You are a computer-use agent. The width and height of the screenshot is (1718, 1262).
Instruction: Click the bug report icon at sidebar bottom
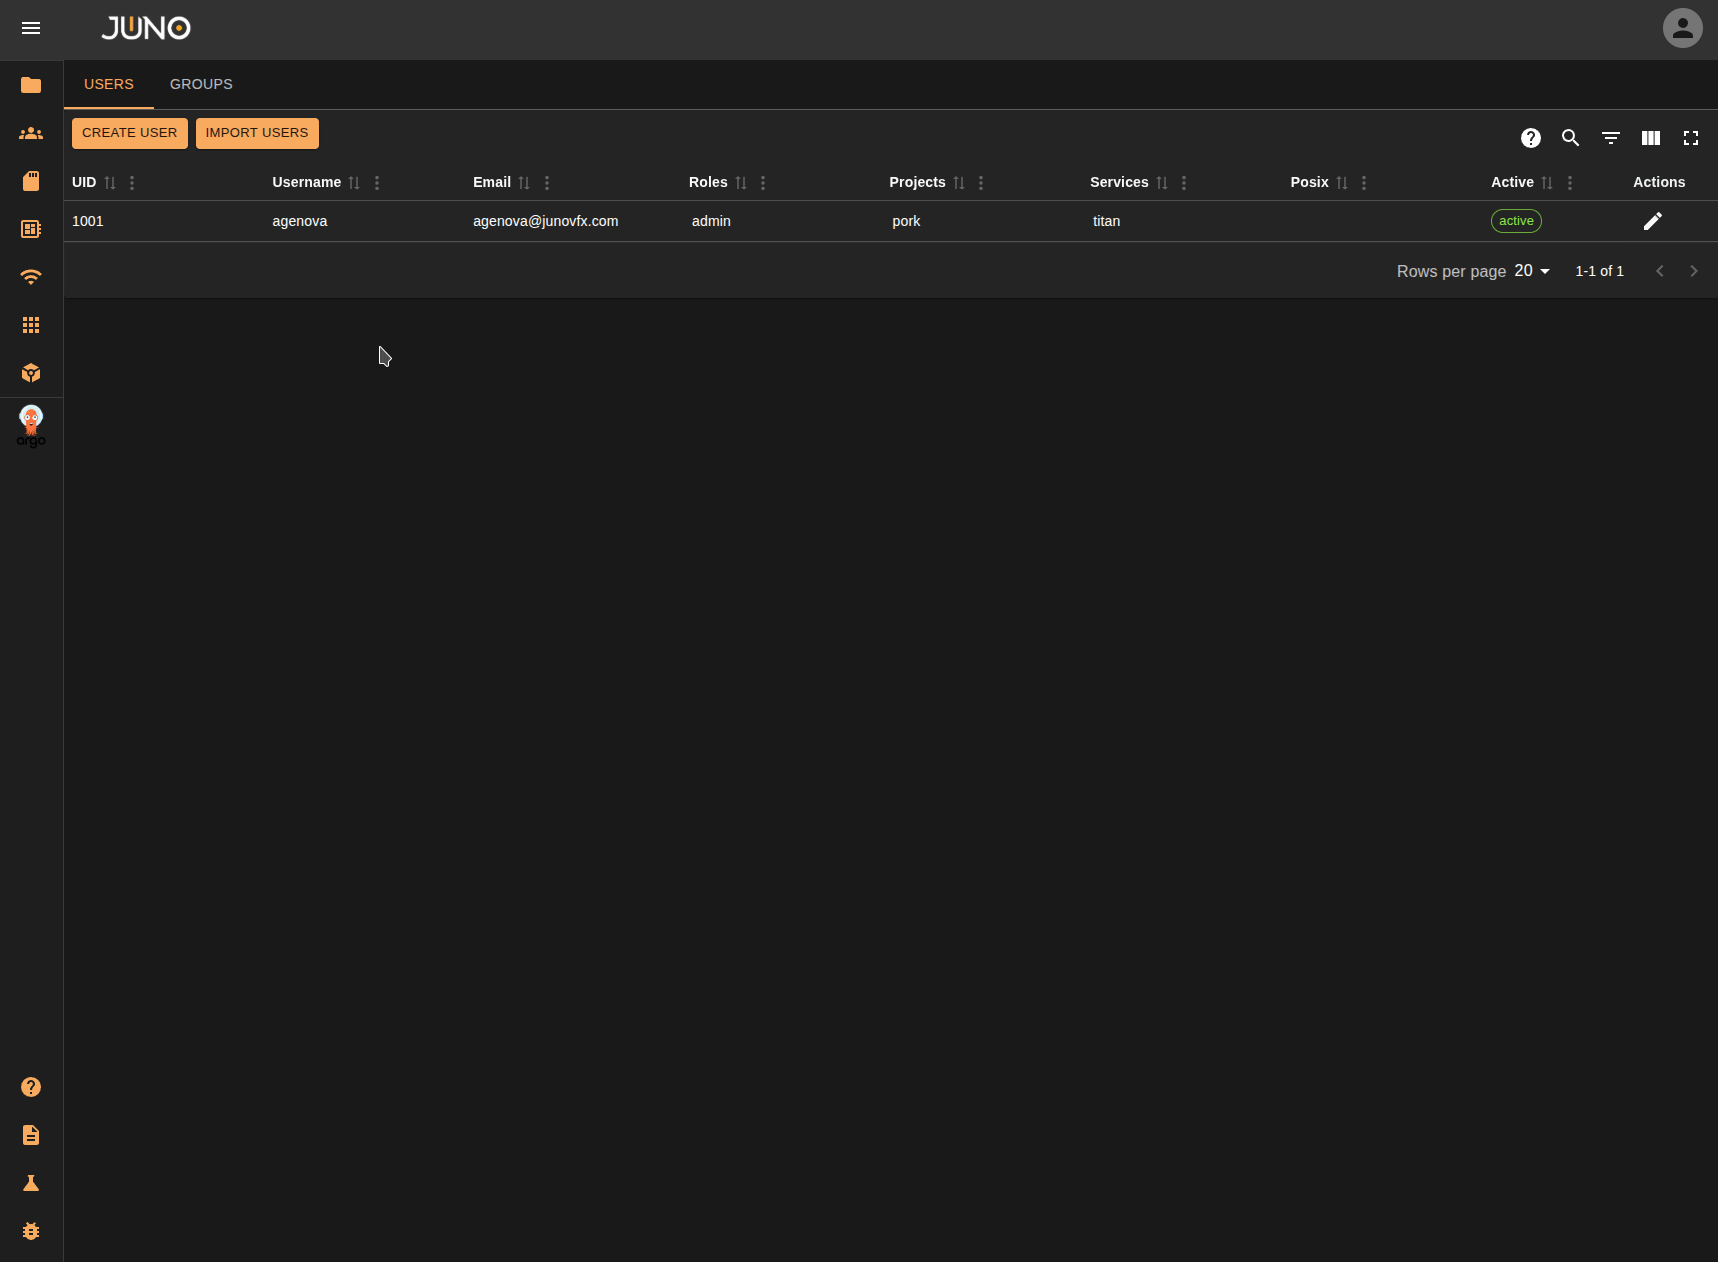click(x=31, y=1231)
